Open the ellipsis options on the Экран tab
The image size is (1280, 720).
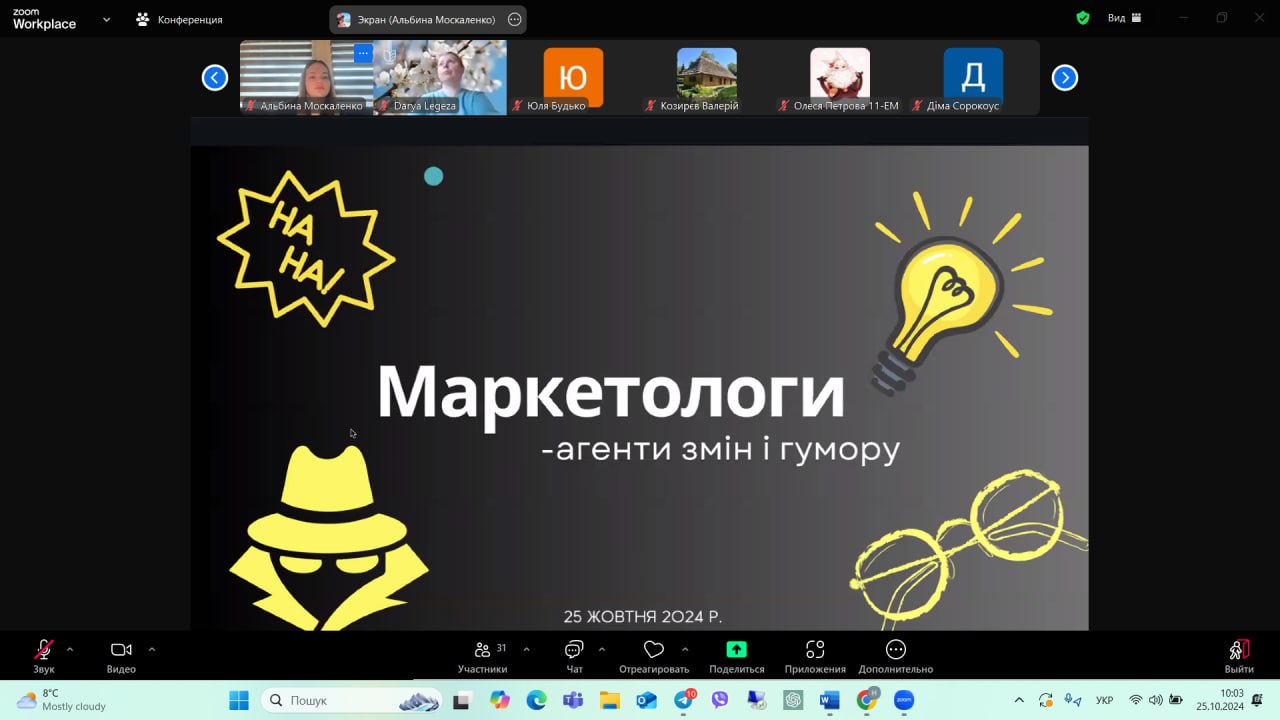pos(515,19)
